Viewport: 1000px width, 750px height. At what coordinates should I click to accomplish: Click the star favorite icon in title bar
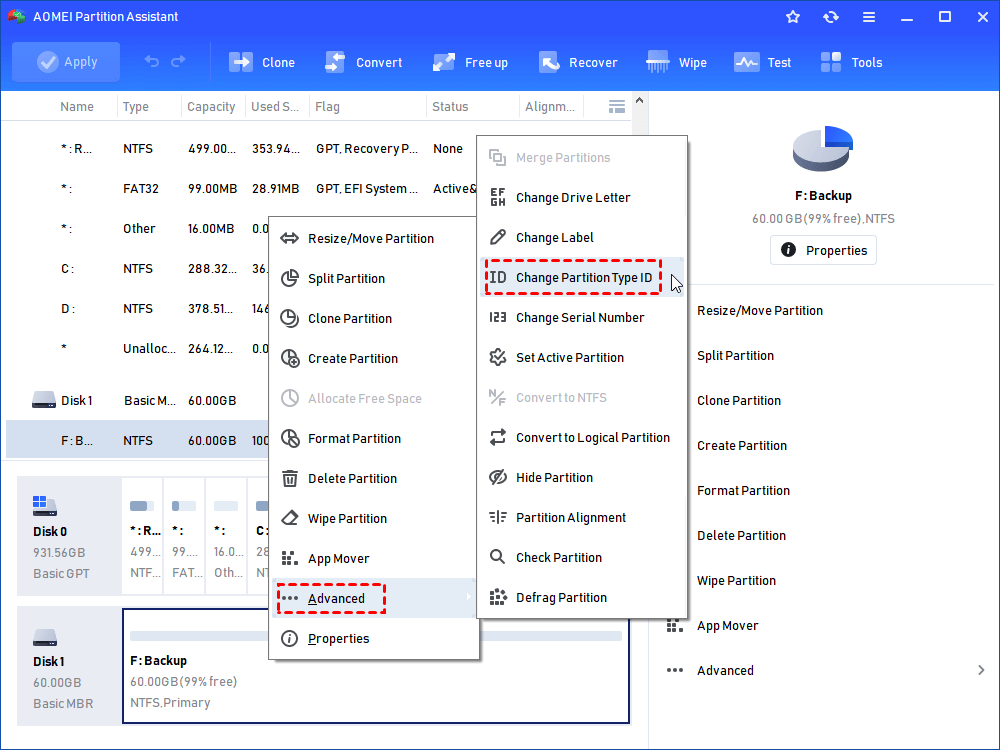point(793,17)
